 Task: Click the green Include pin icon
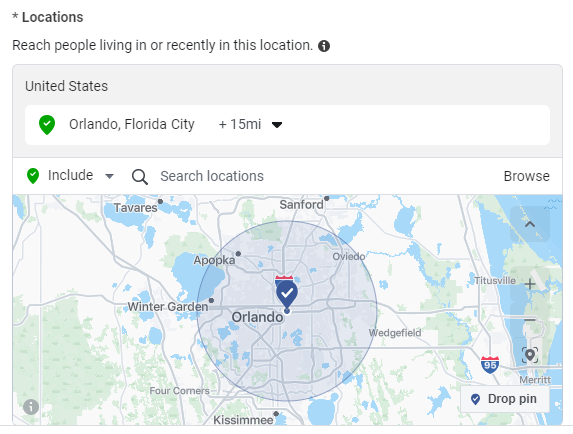[x=33, y=176]
